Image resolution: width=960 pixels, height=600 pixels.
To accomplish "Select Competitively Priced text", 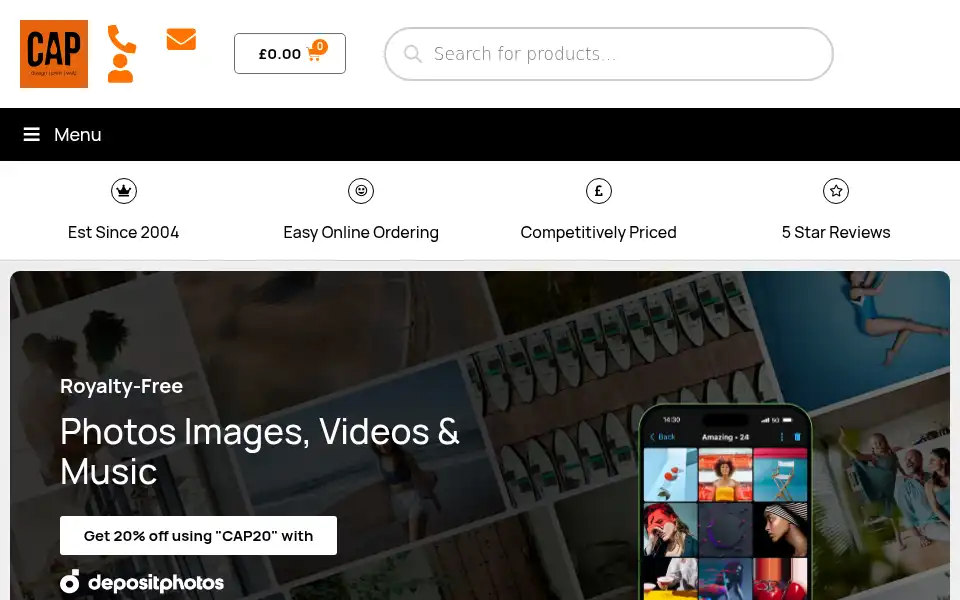I will [x=599, y=233].
